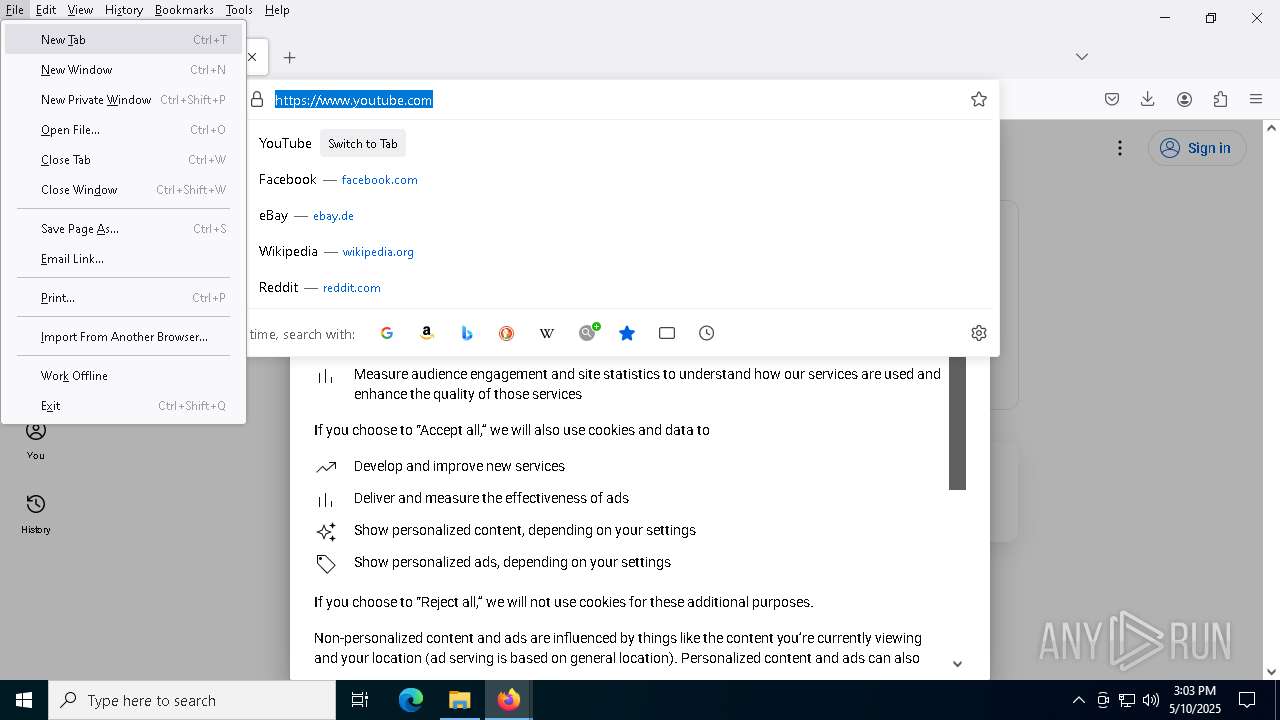Select Work Offline menu item

[123, 376]
